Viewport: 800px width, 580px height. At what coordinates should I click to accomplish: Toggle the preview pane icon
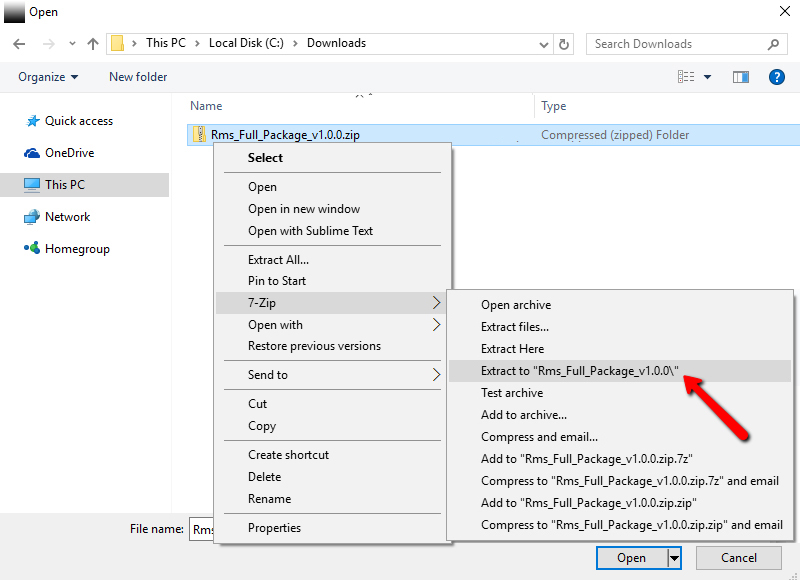point(741,77)
